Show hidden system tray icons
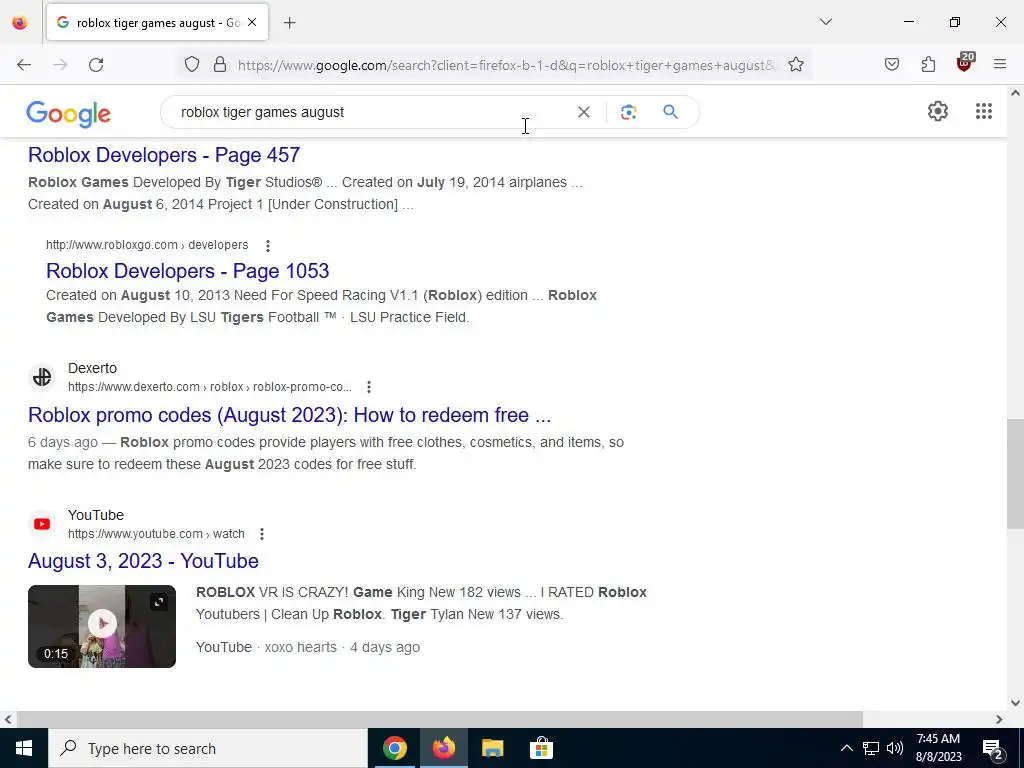This screenshot has width=1024, height=768. tap(846, 748)
